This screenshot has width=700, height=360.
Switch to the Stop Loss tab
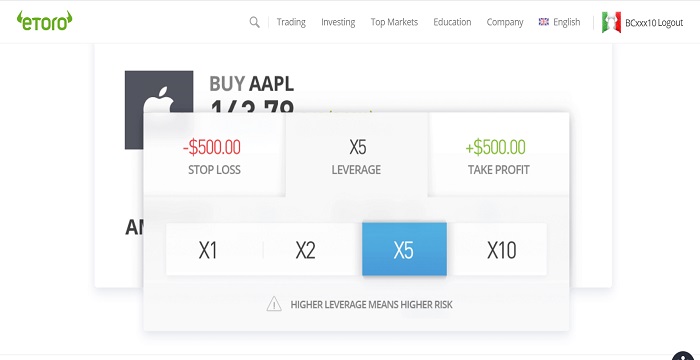pyautogui.click(x=214, y=155)
